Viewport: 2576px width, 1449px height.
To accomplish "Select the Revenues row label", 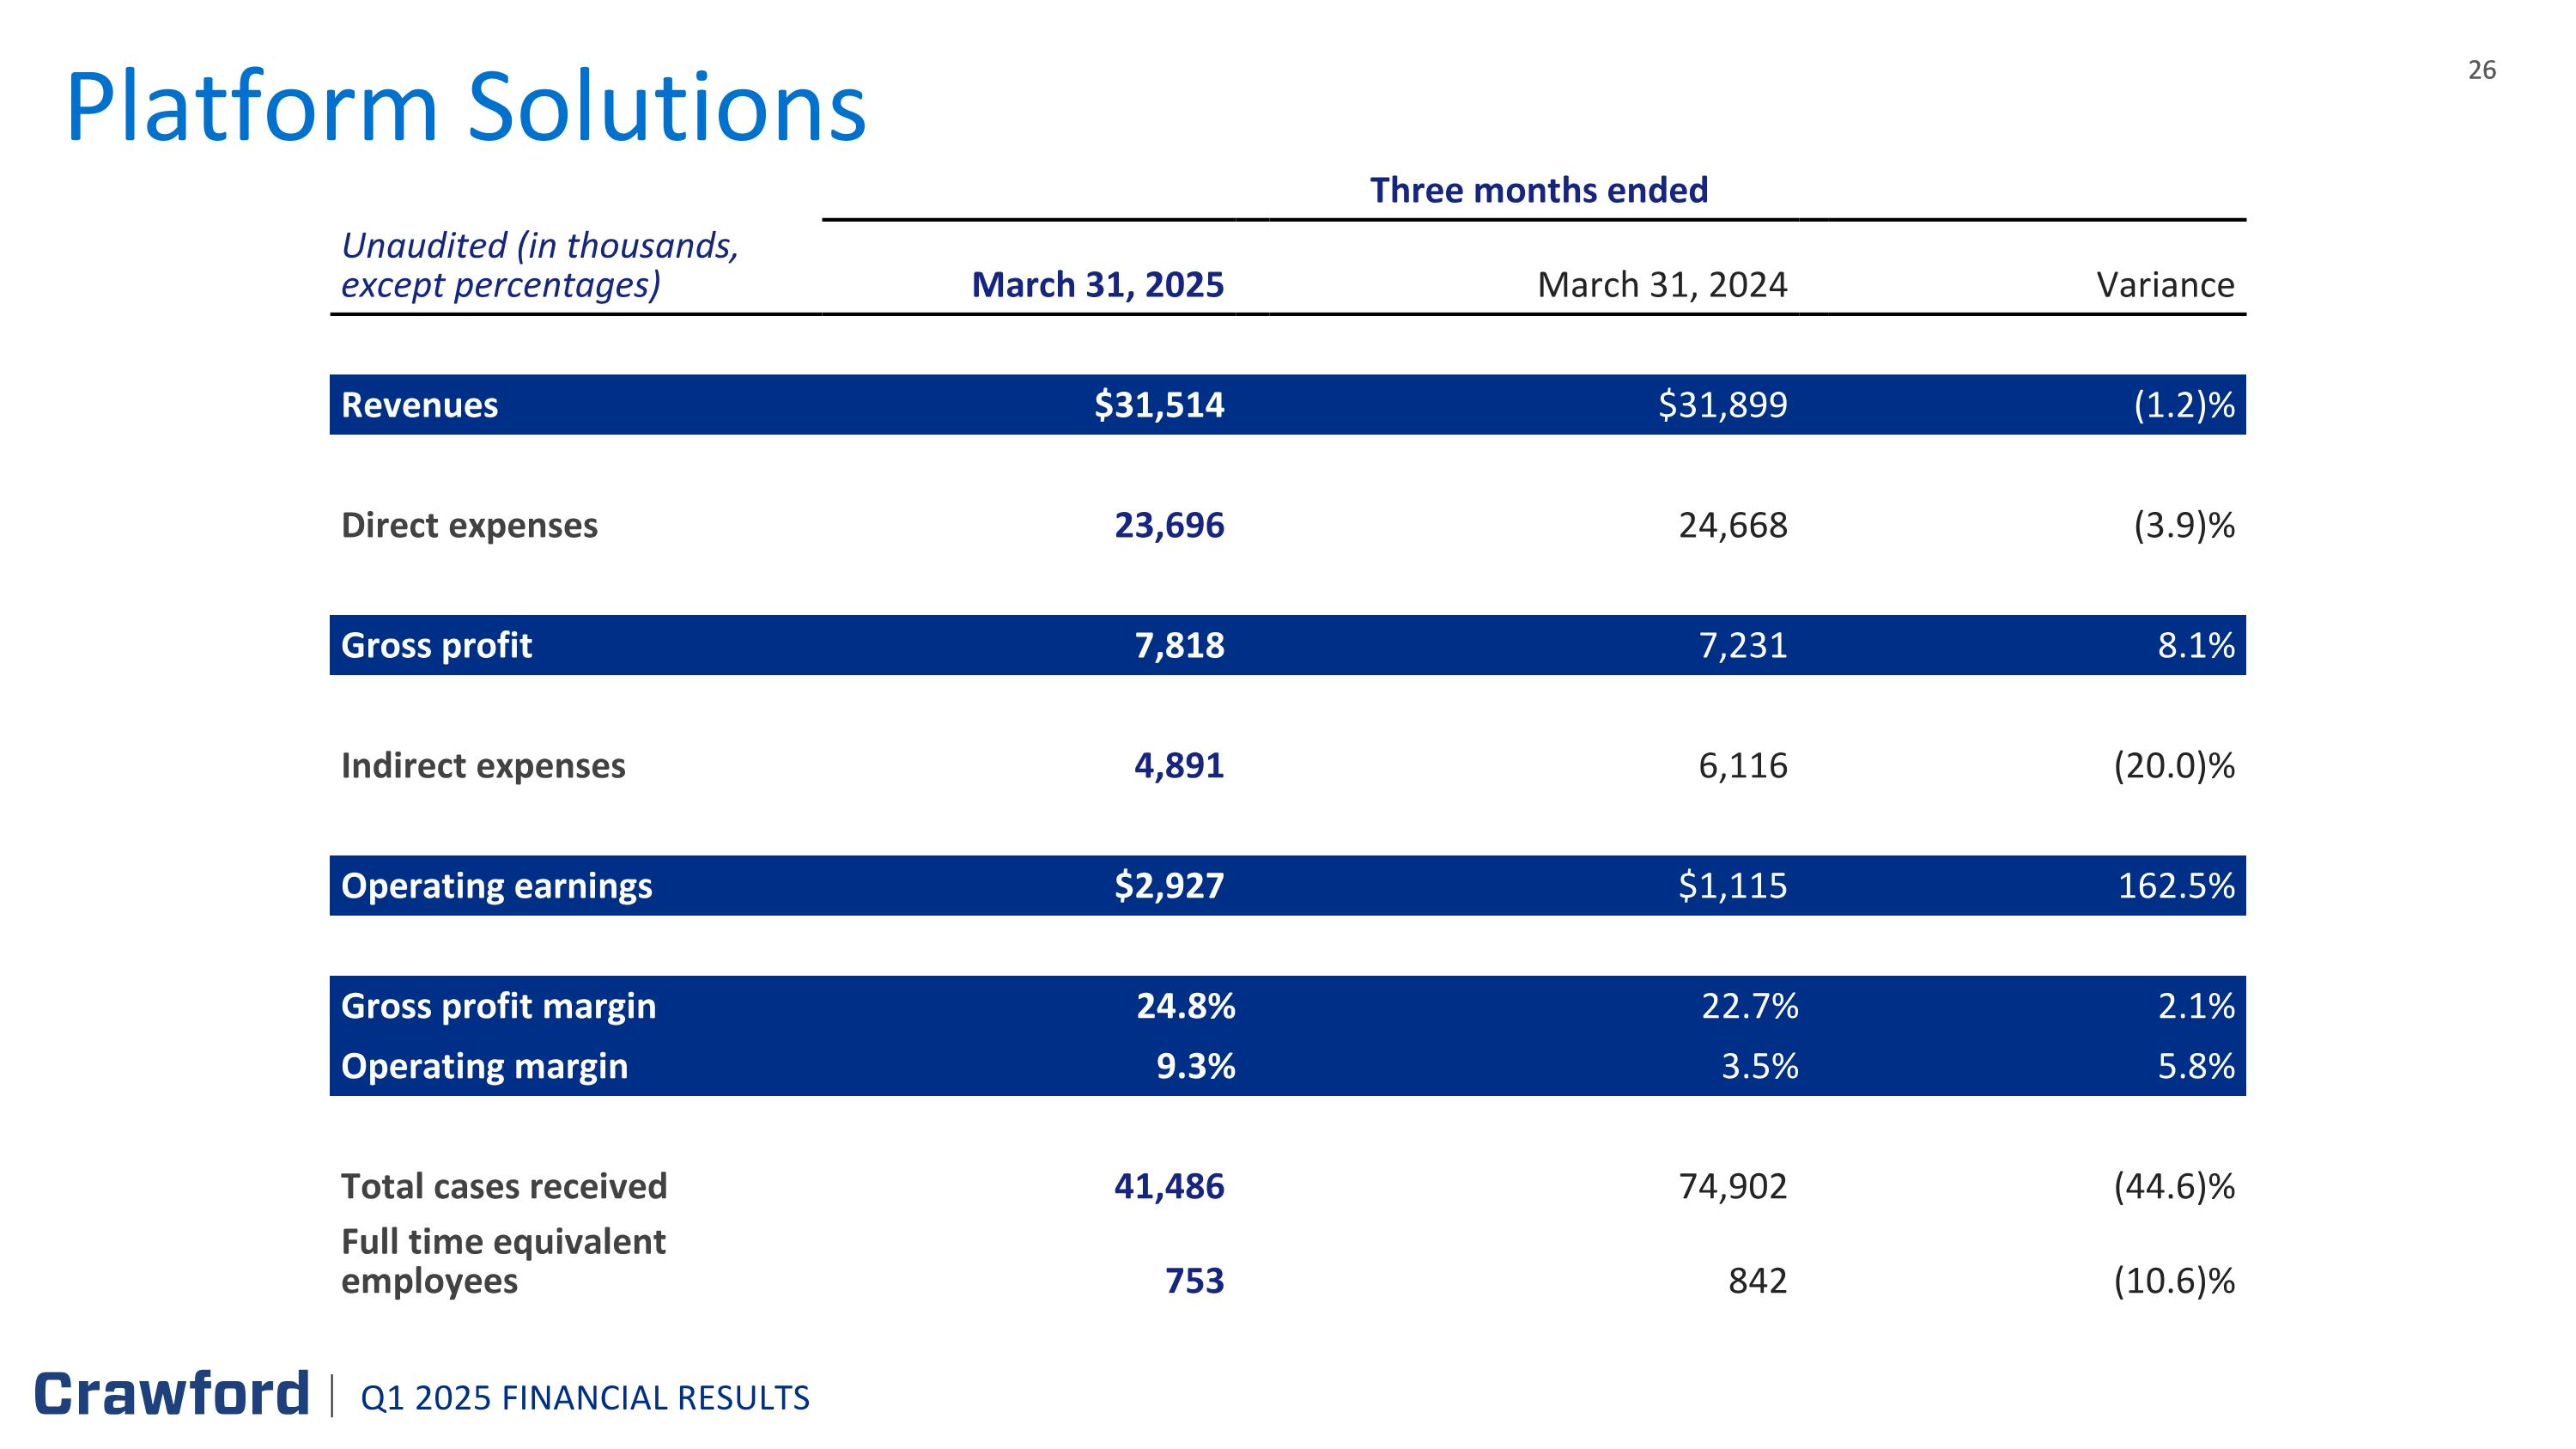I will 419,405.
